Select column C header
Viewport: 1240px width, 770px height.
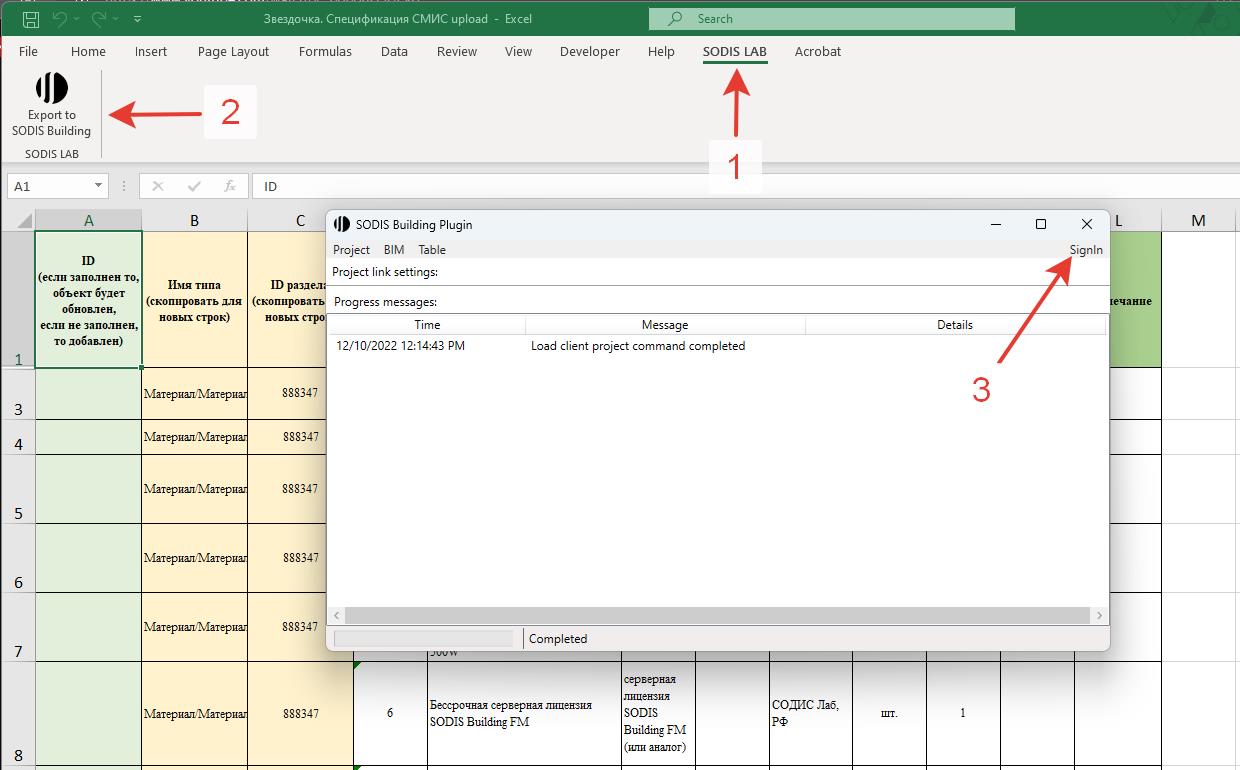pyautogui.click(x=300, y=220)
